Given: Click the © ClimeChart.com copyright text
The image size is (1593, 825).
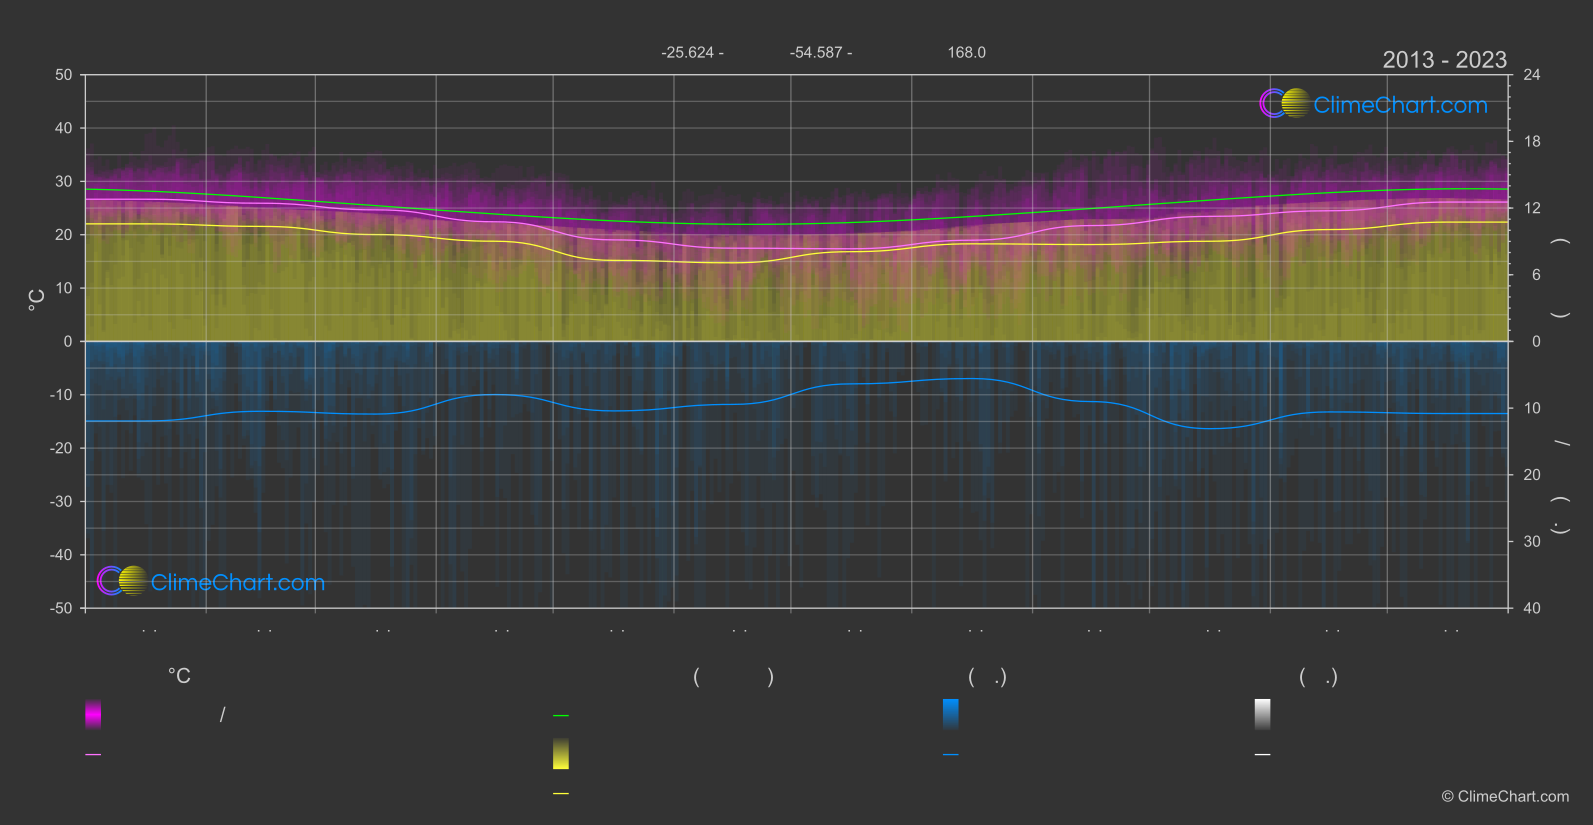Looking at the screenshot, I should pos(1505,796).
